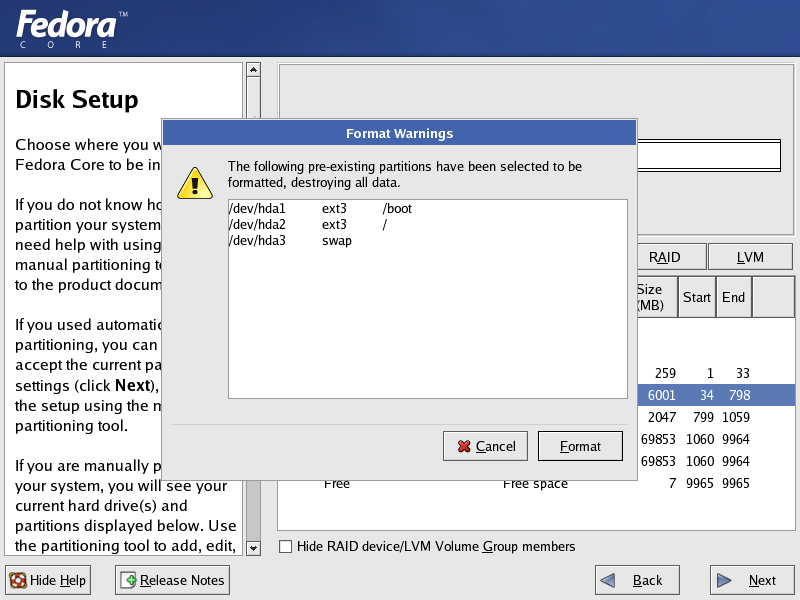Cancel the Format Warnings dialog
Image resolution: width=800 pixels, height=600 pixels.
click(485, 446)
